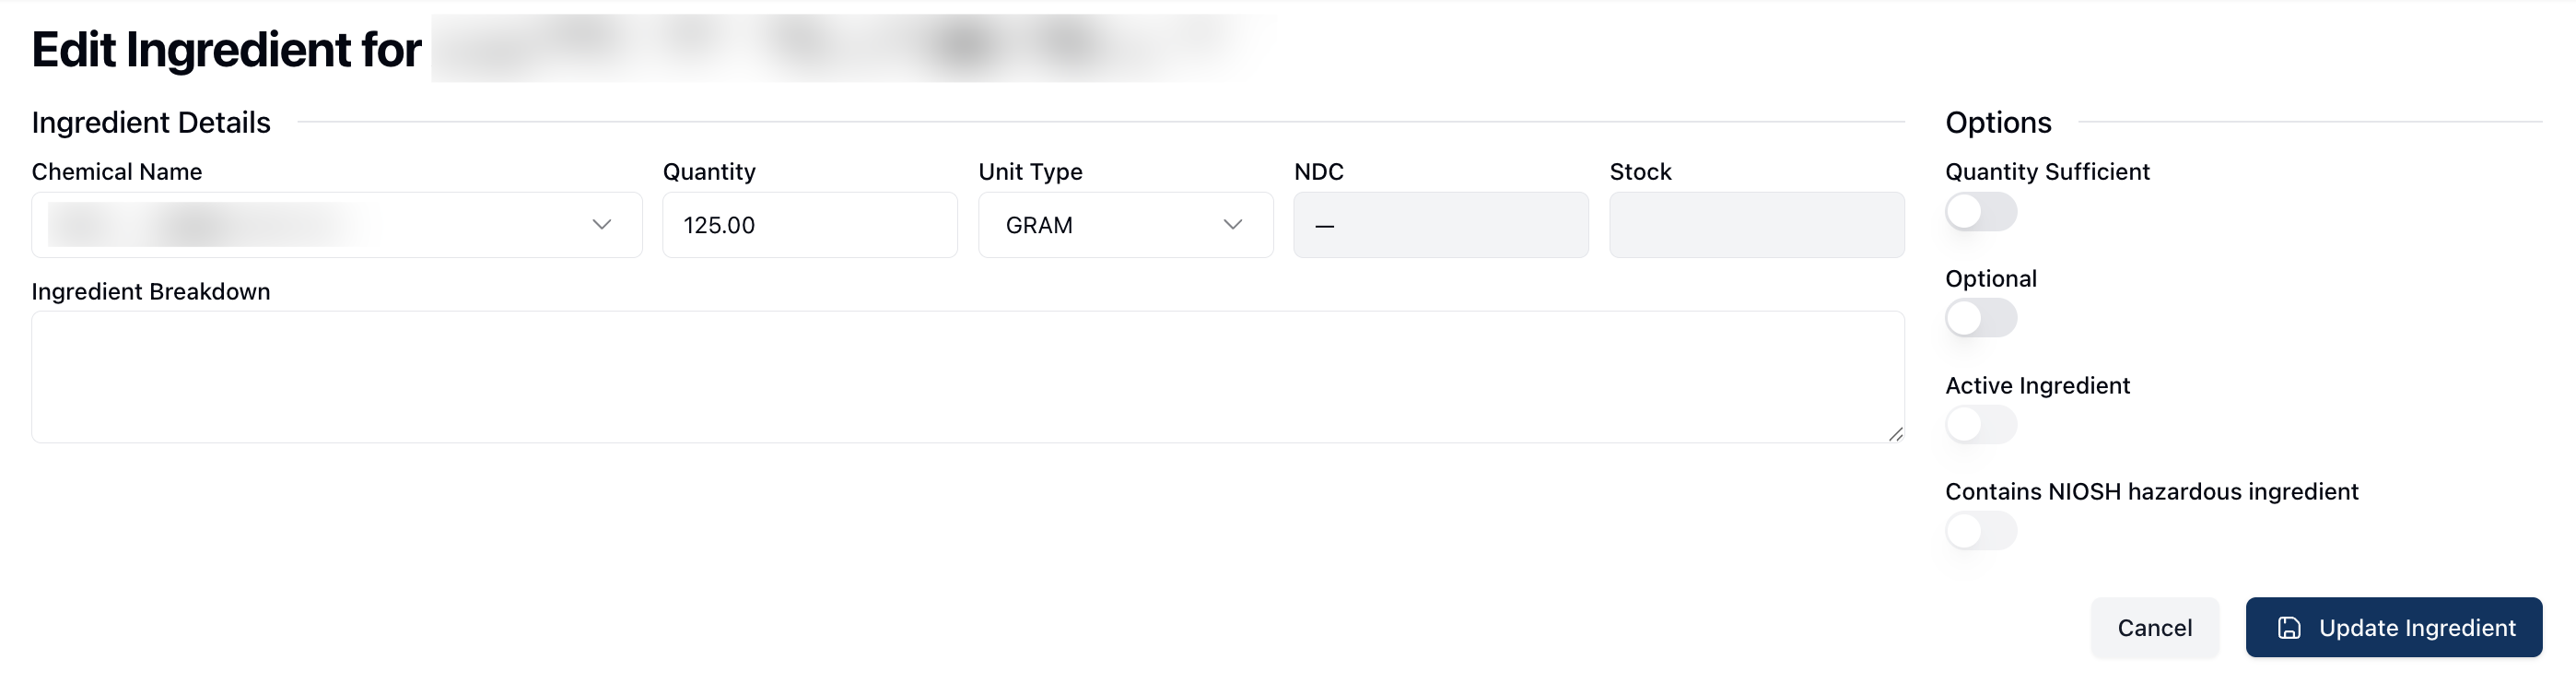The width and height of the screenshot is (2576, 695).
Task: Click inside the Ingredient Breakdown text area
Action: pos(967,377)
